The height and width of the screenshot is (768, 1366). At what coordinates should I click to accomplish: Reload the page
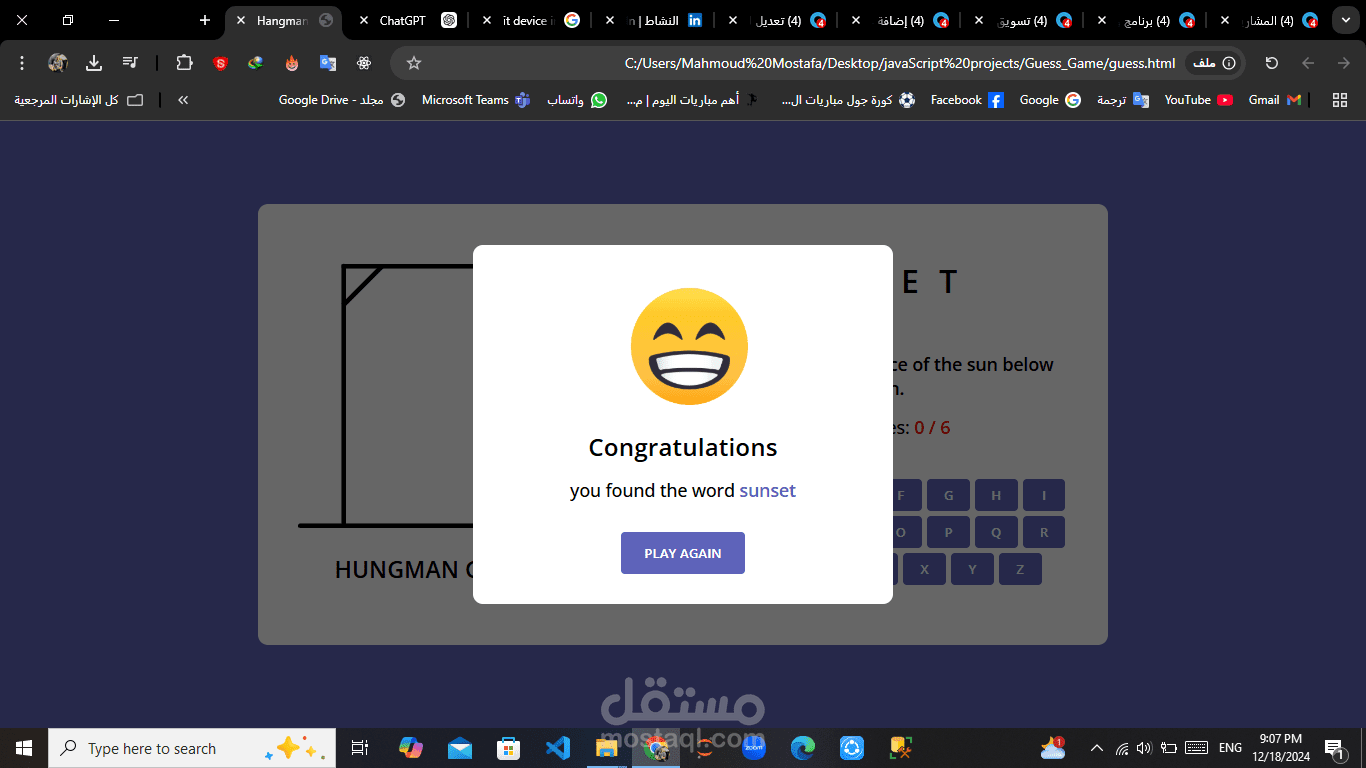coord(1272,63)
